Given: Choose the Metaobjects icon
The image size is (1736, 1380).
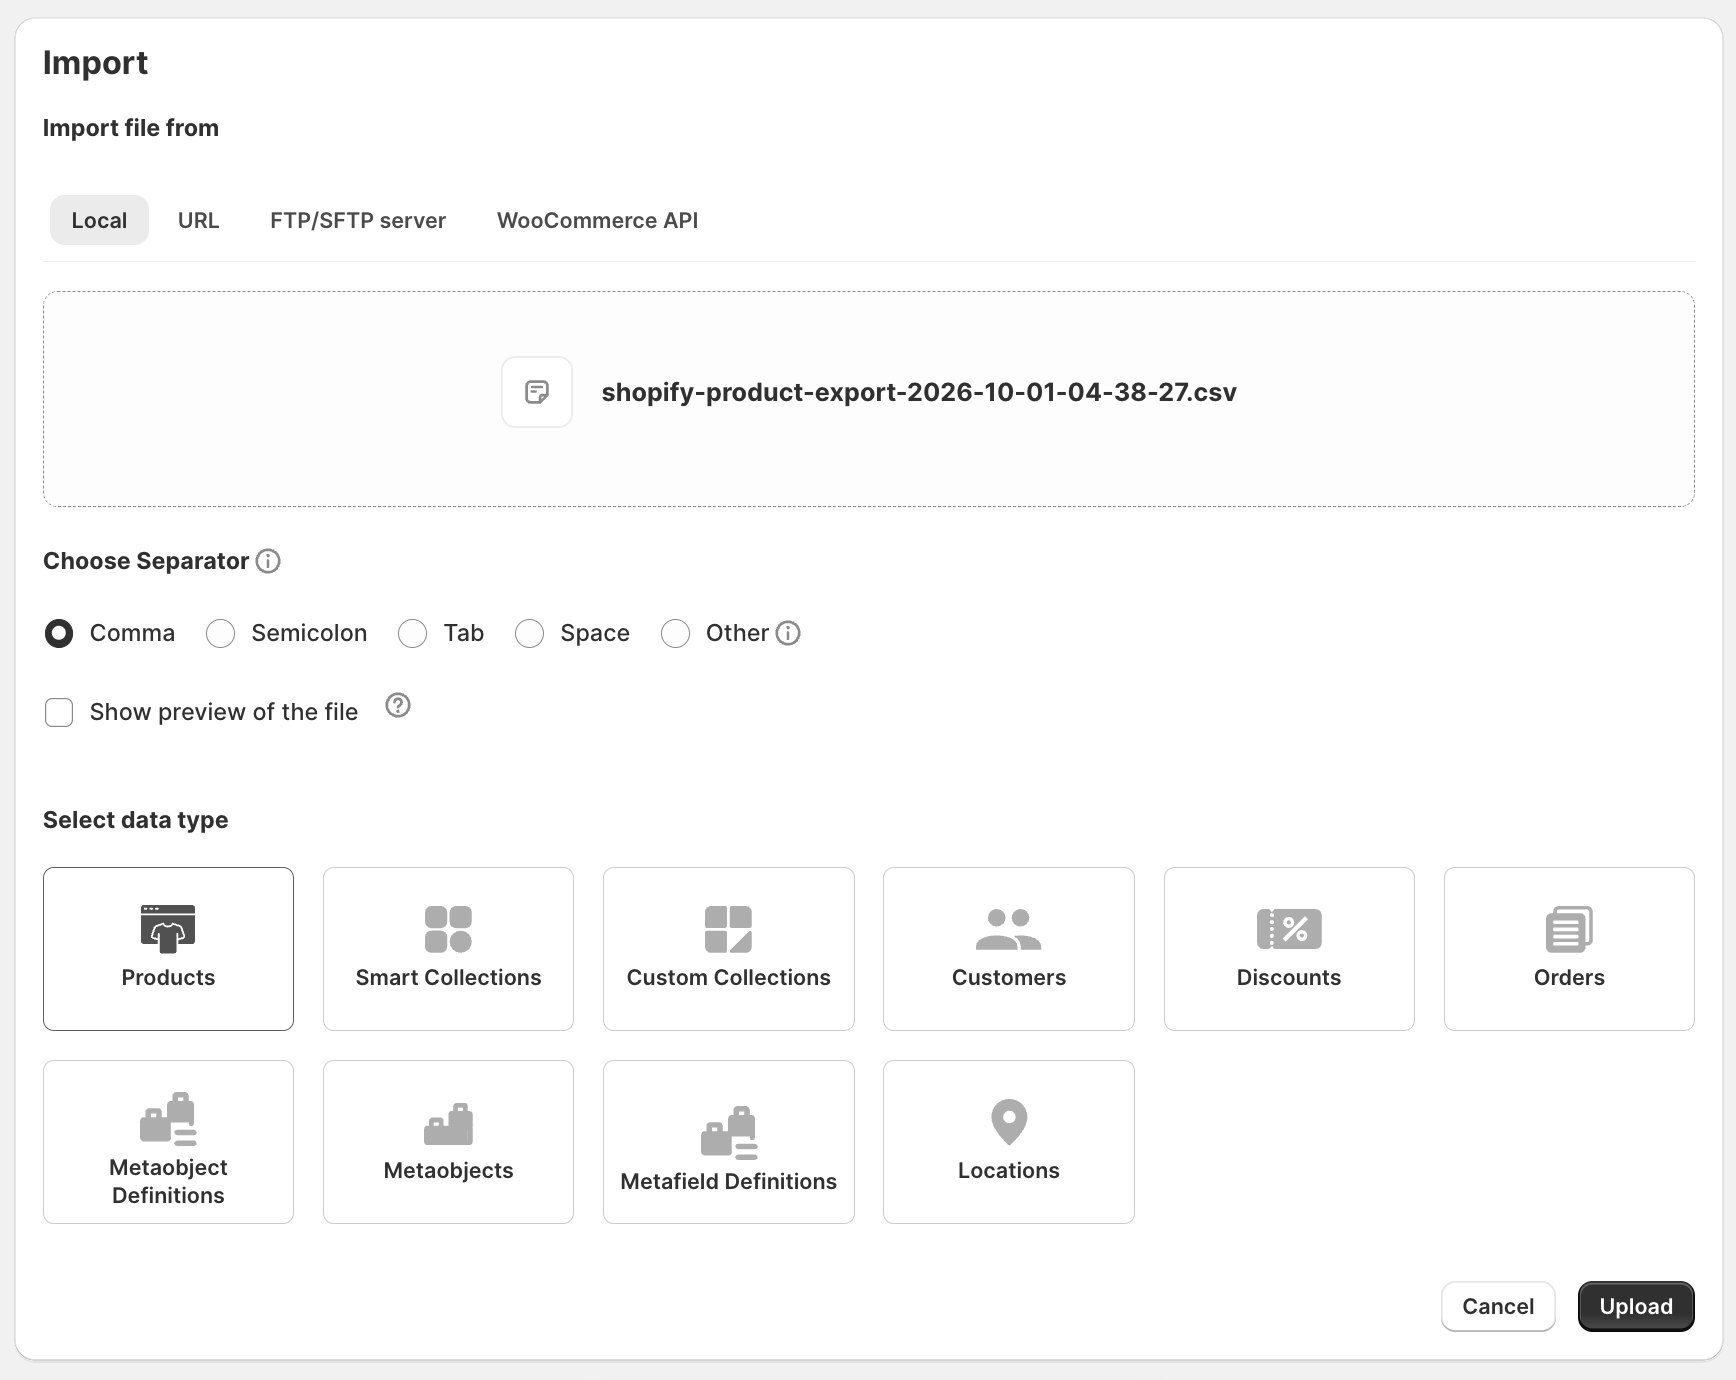Looking at the screenshot, I should tap(448, 1124).
